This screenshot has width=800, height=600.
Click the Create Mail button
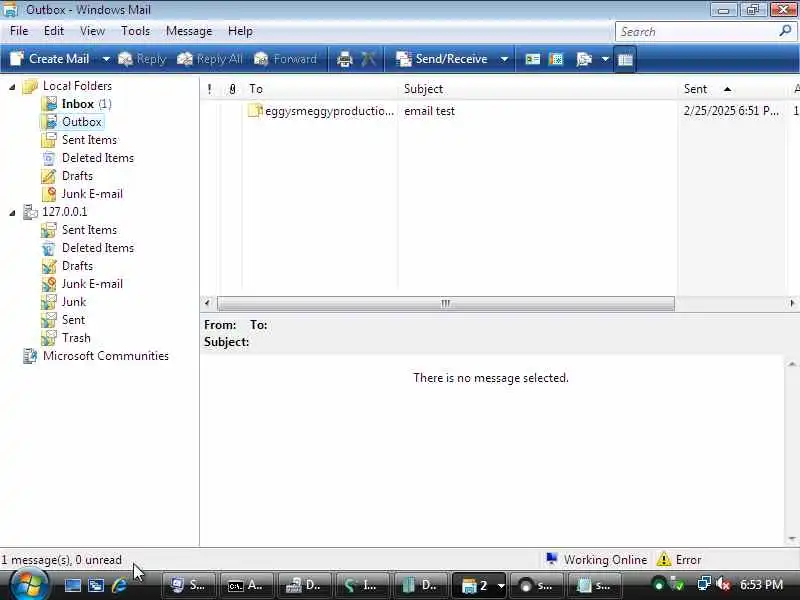coord(49,59)
